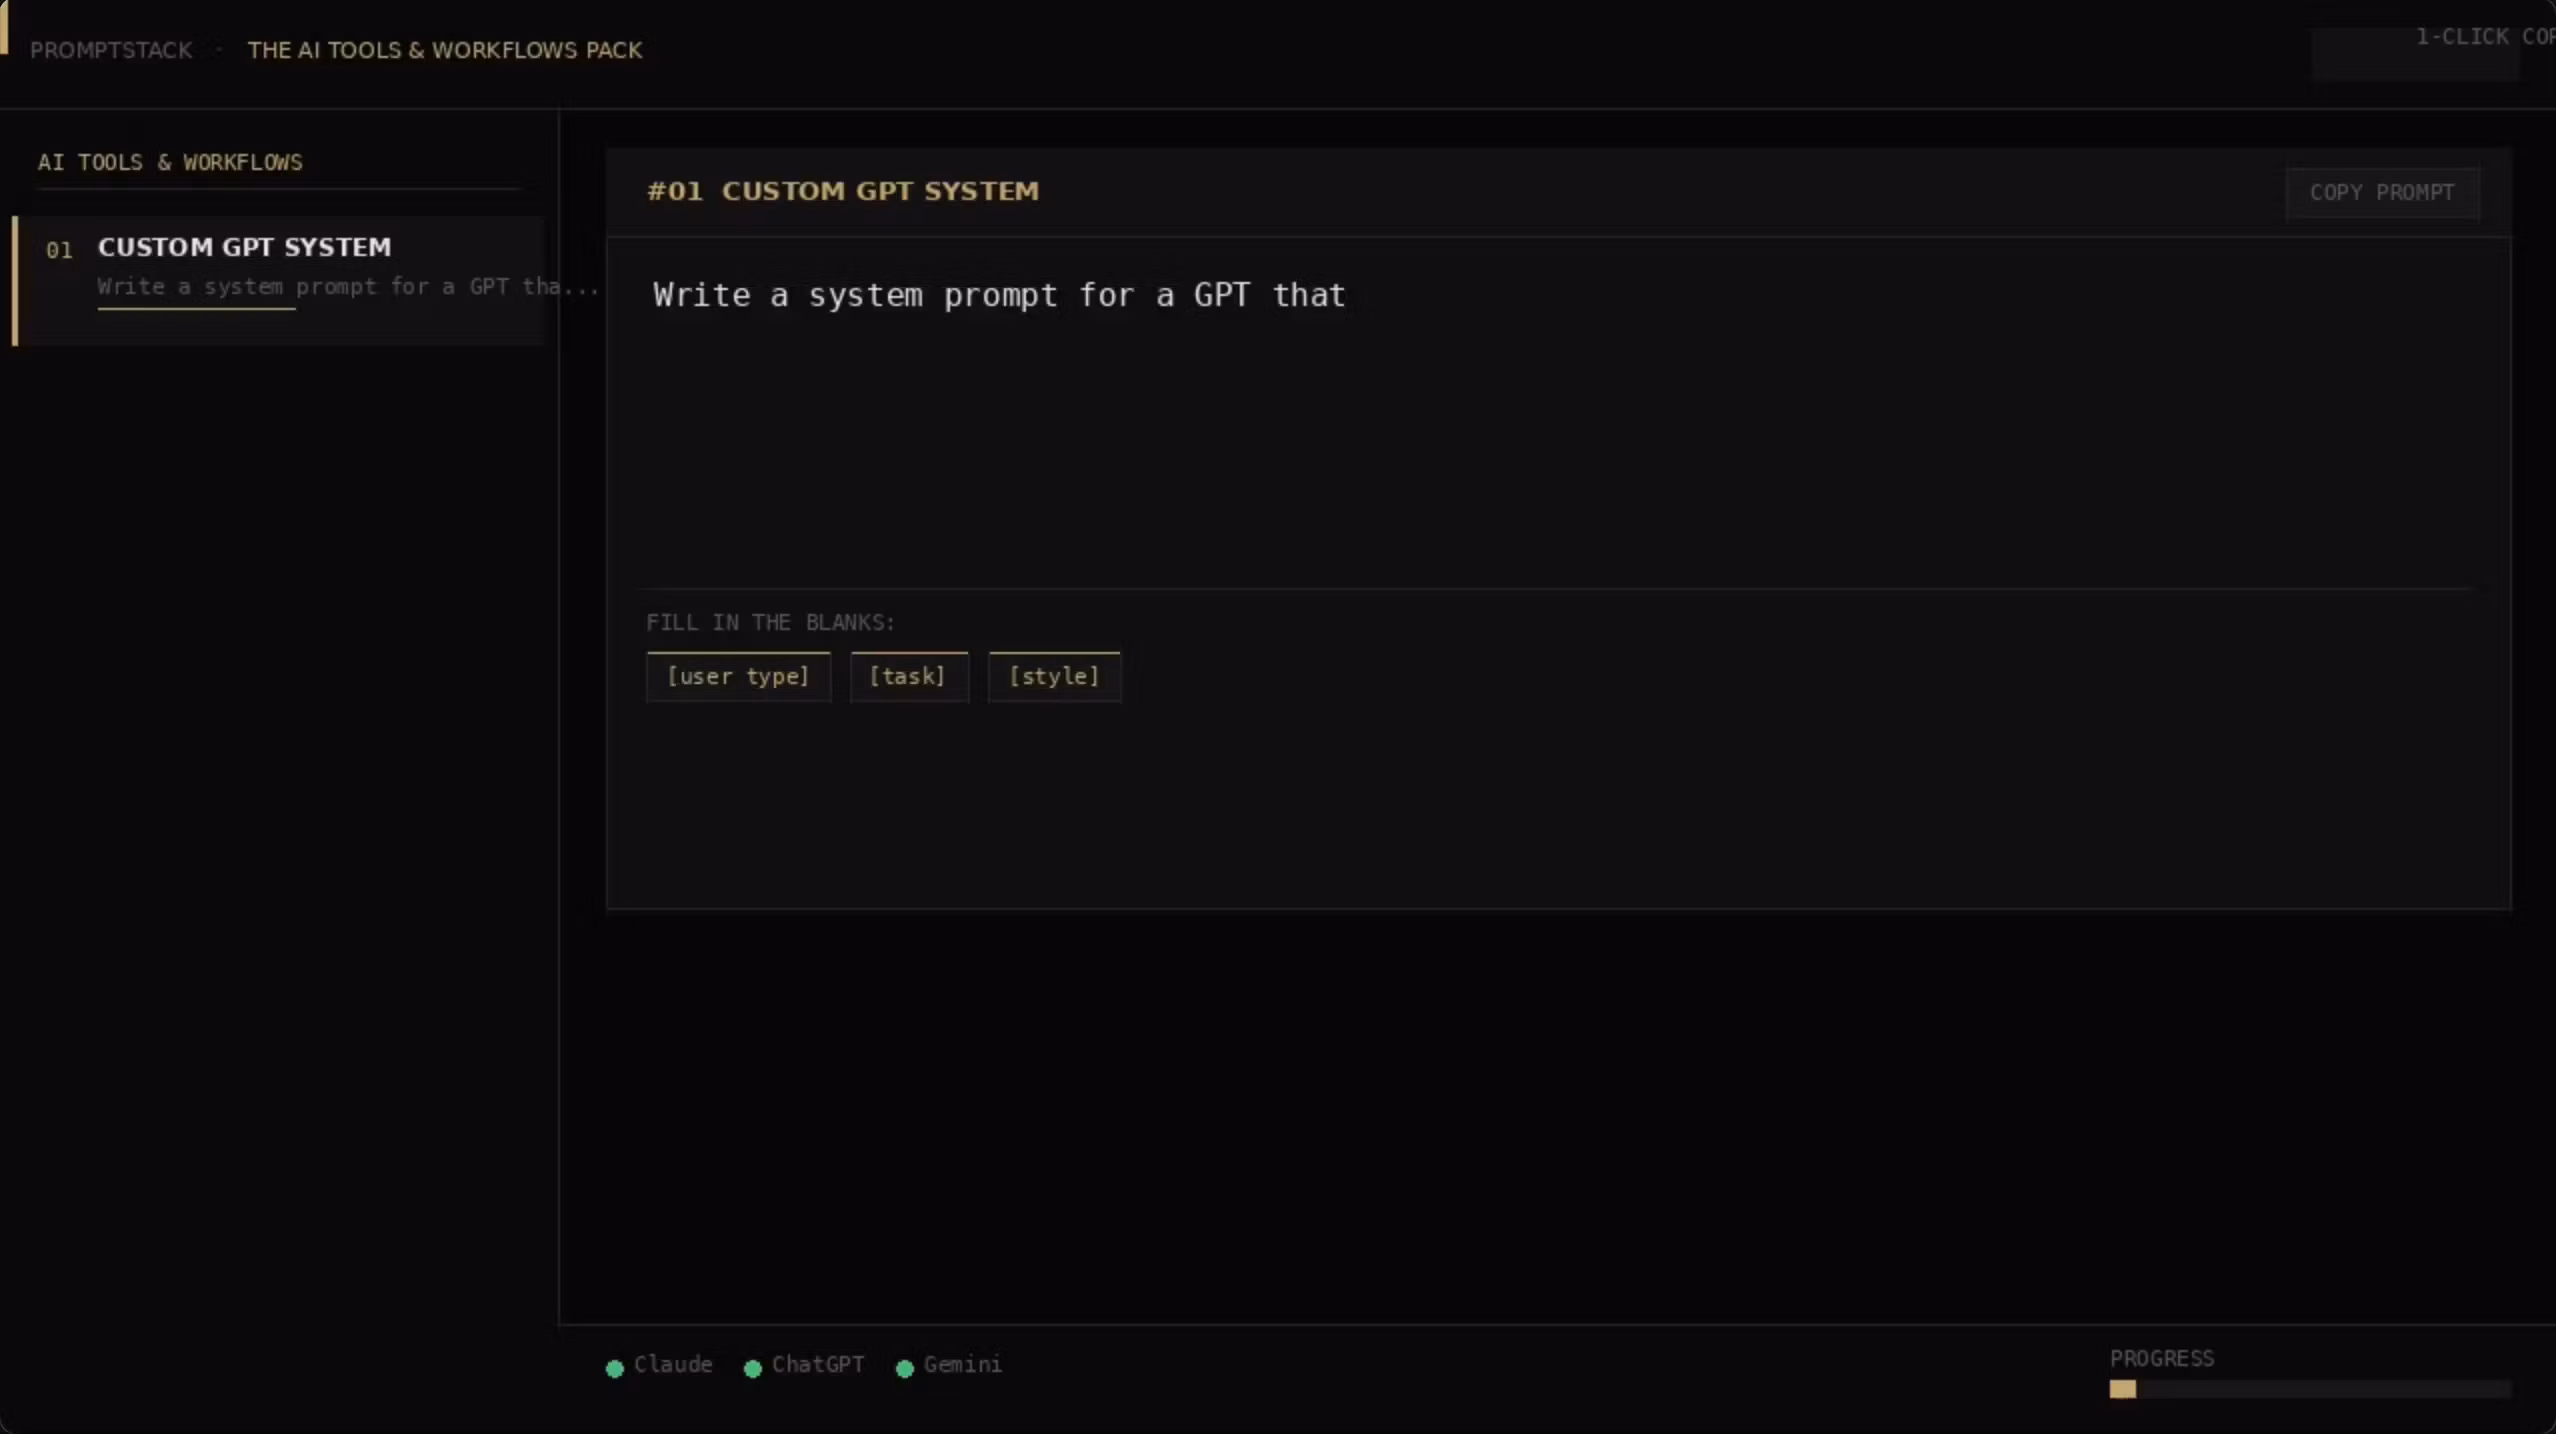Click the Gemini label in footer
Image resolution: width=2556 pixels, height=1434 pixels.
pos(963,1365)
